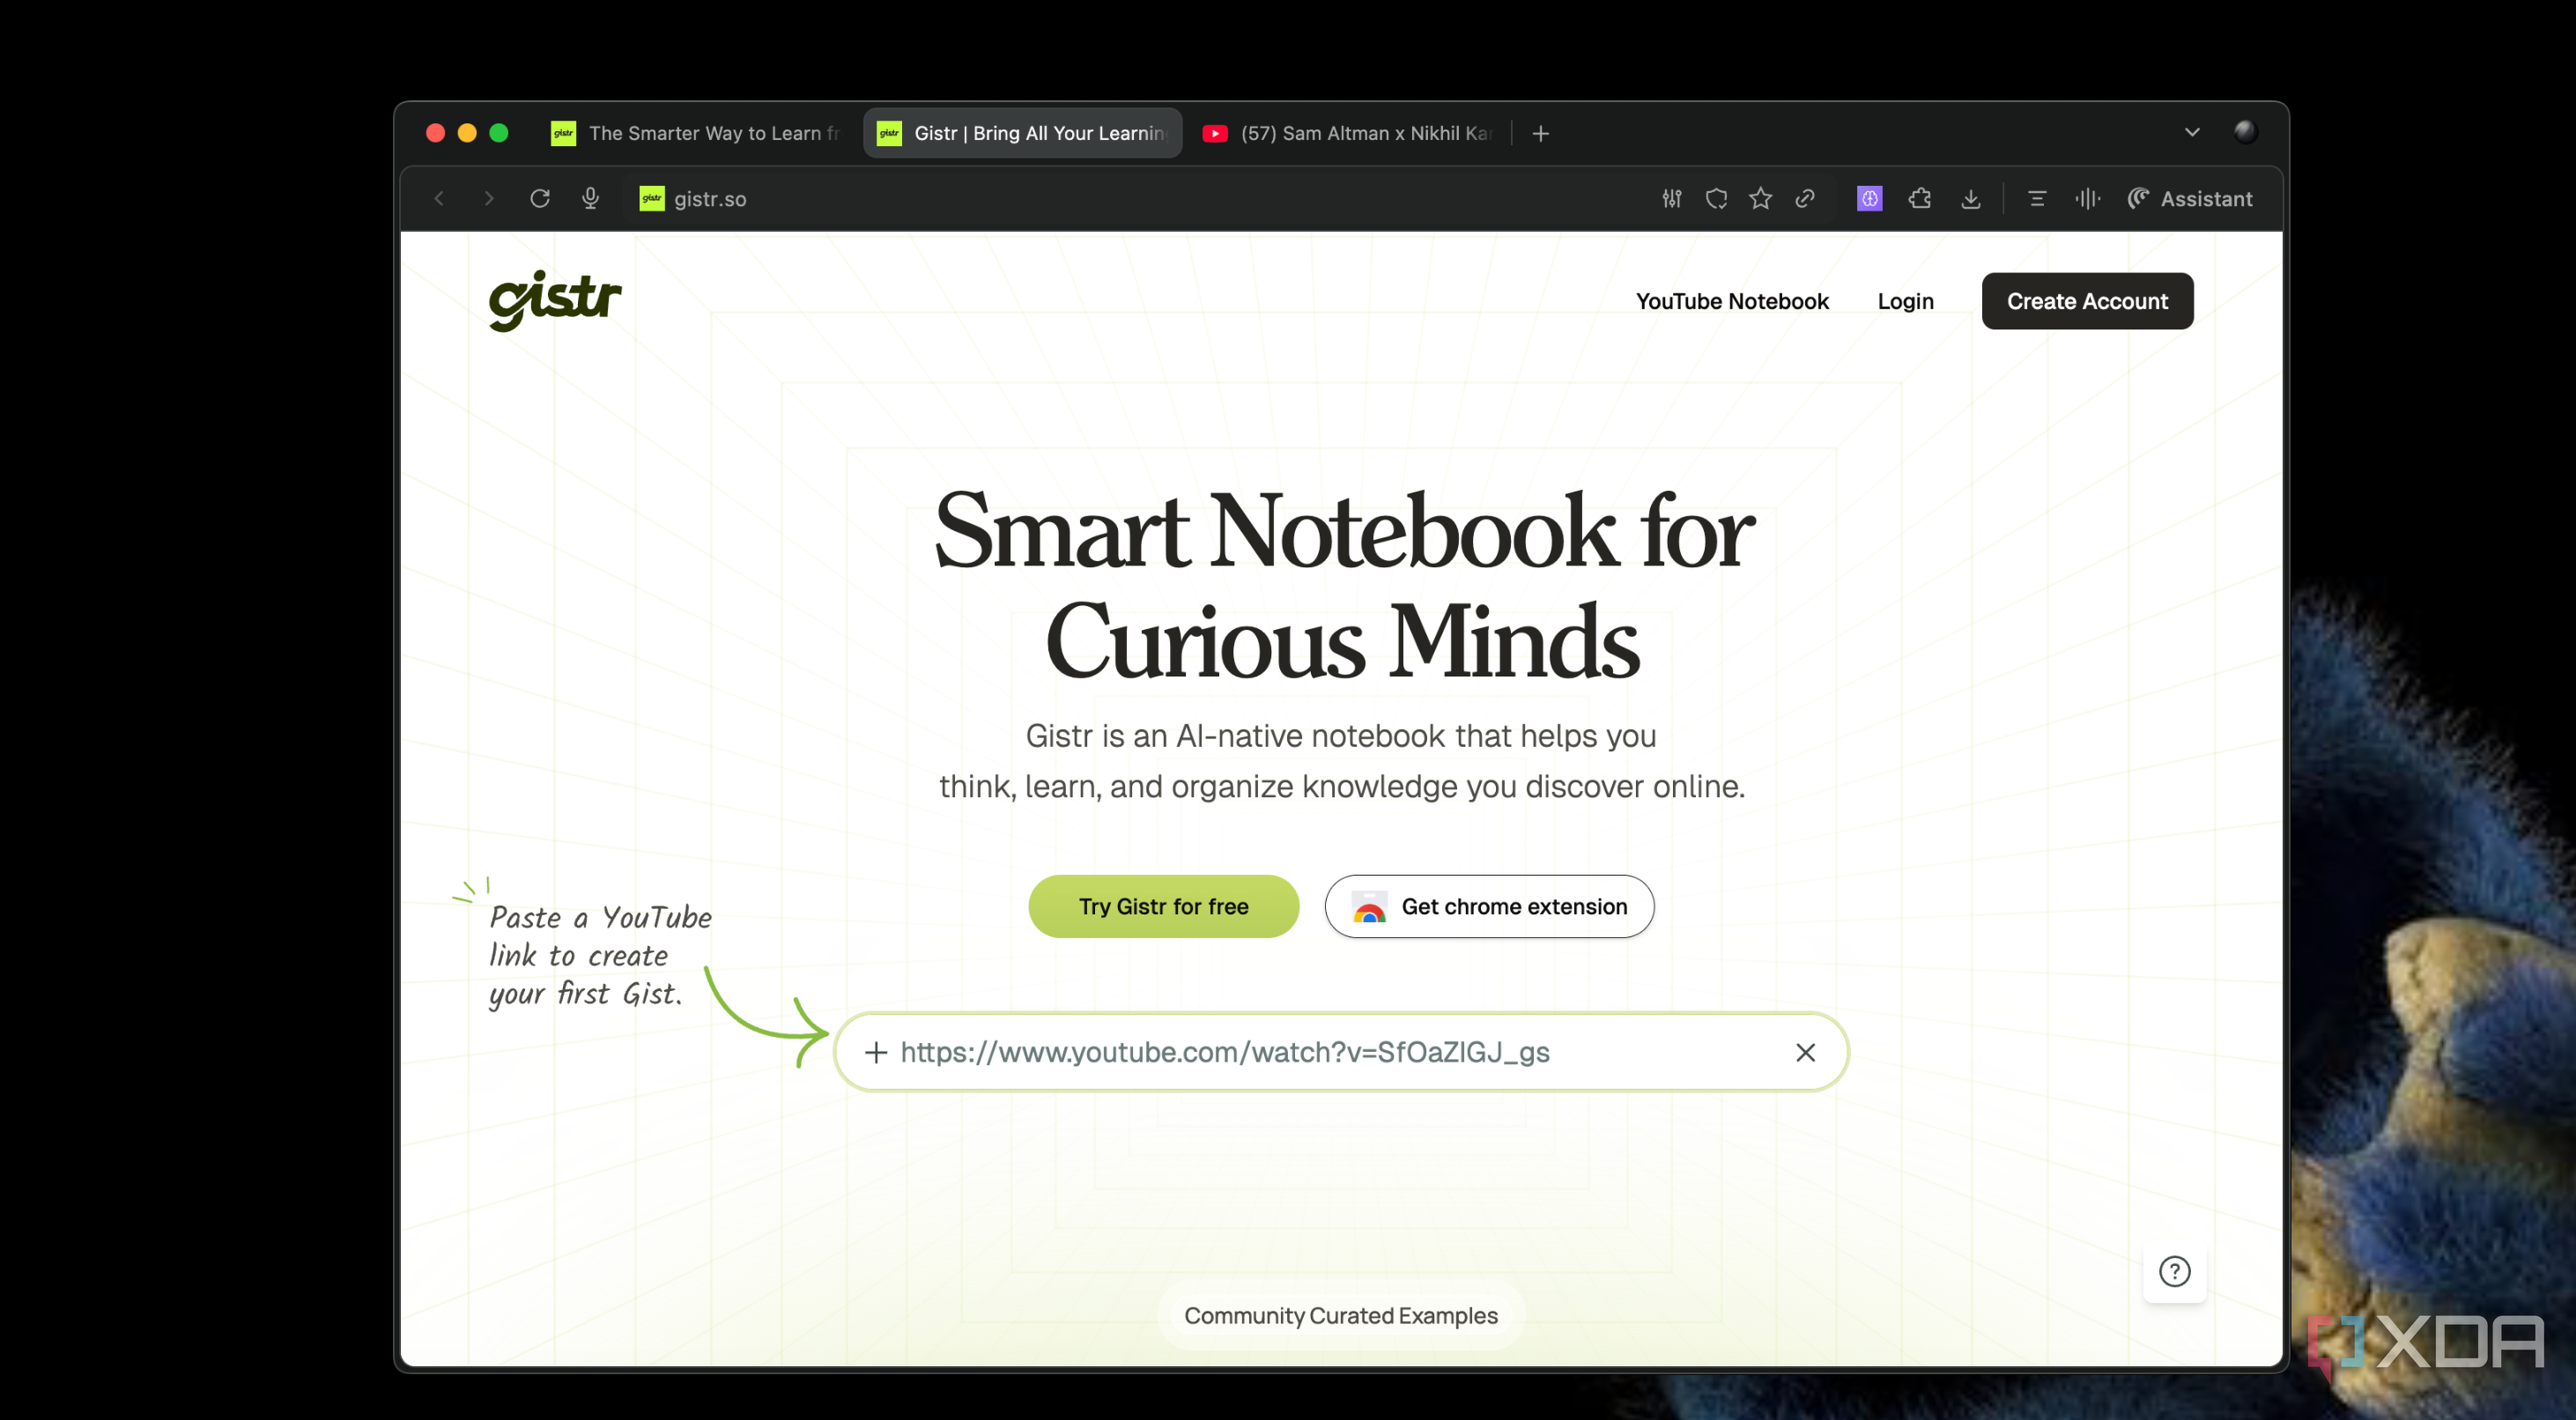The width and height of the screenshot is (2576, 1420).
Task: Open the site settings sliders icon
Action: pos(1672,199)
